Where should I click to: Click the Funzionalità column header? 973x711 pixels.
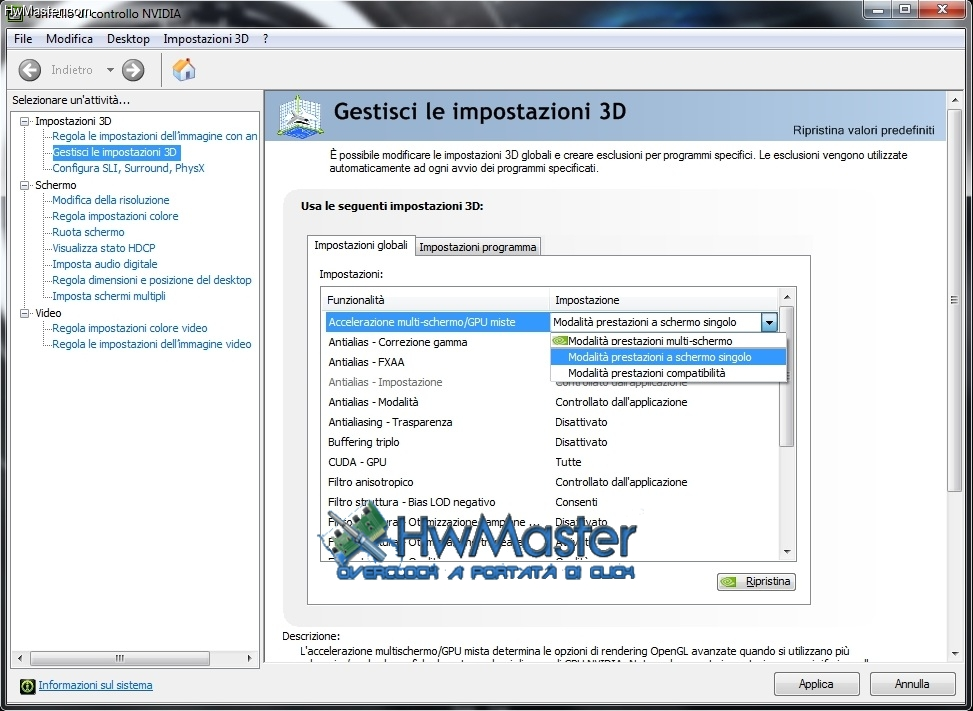436,300
